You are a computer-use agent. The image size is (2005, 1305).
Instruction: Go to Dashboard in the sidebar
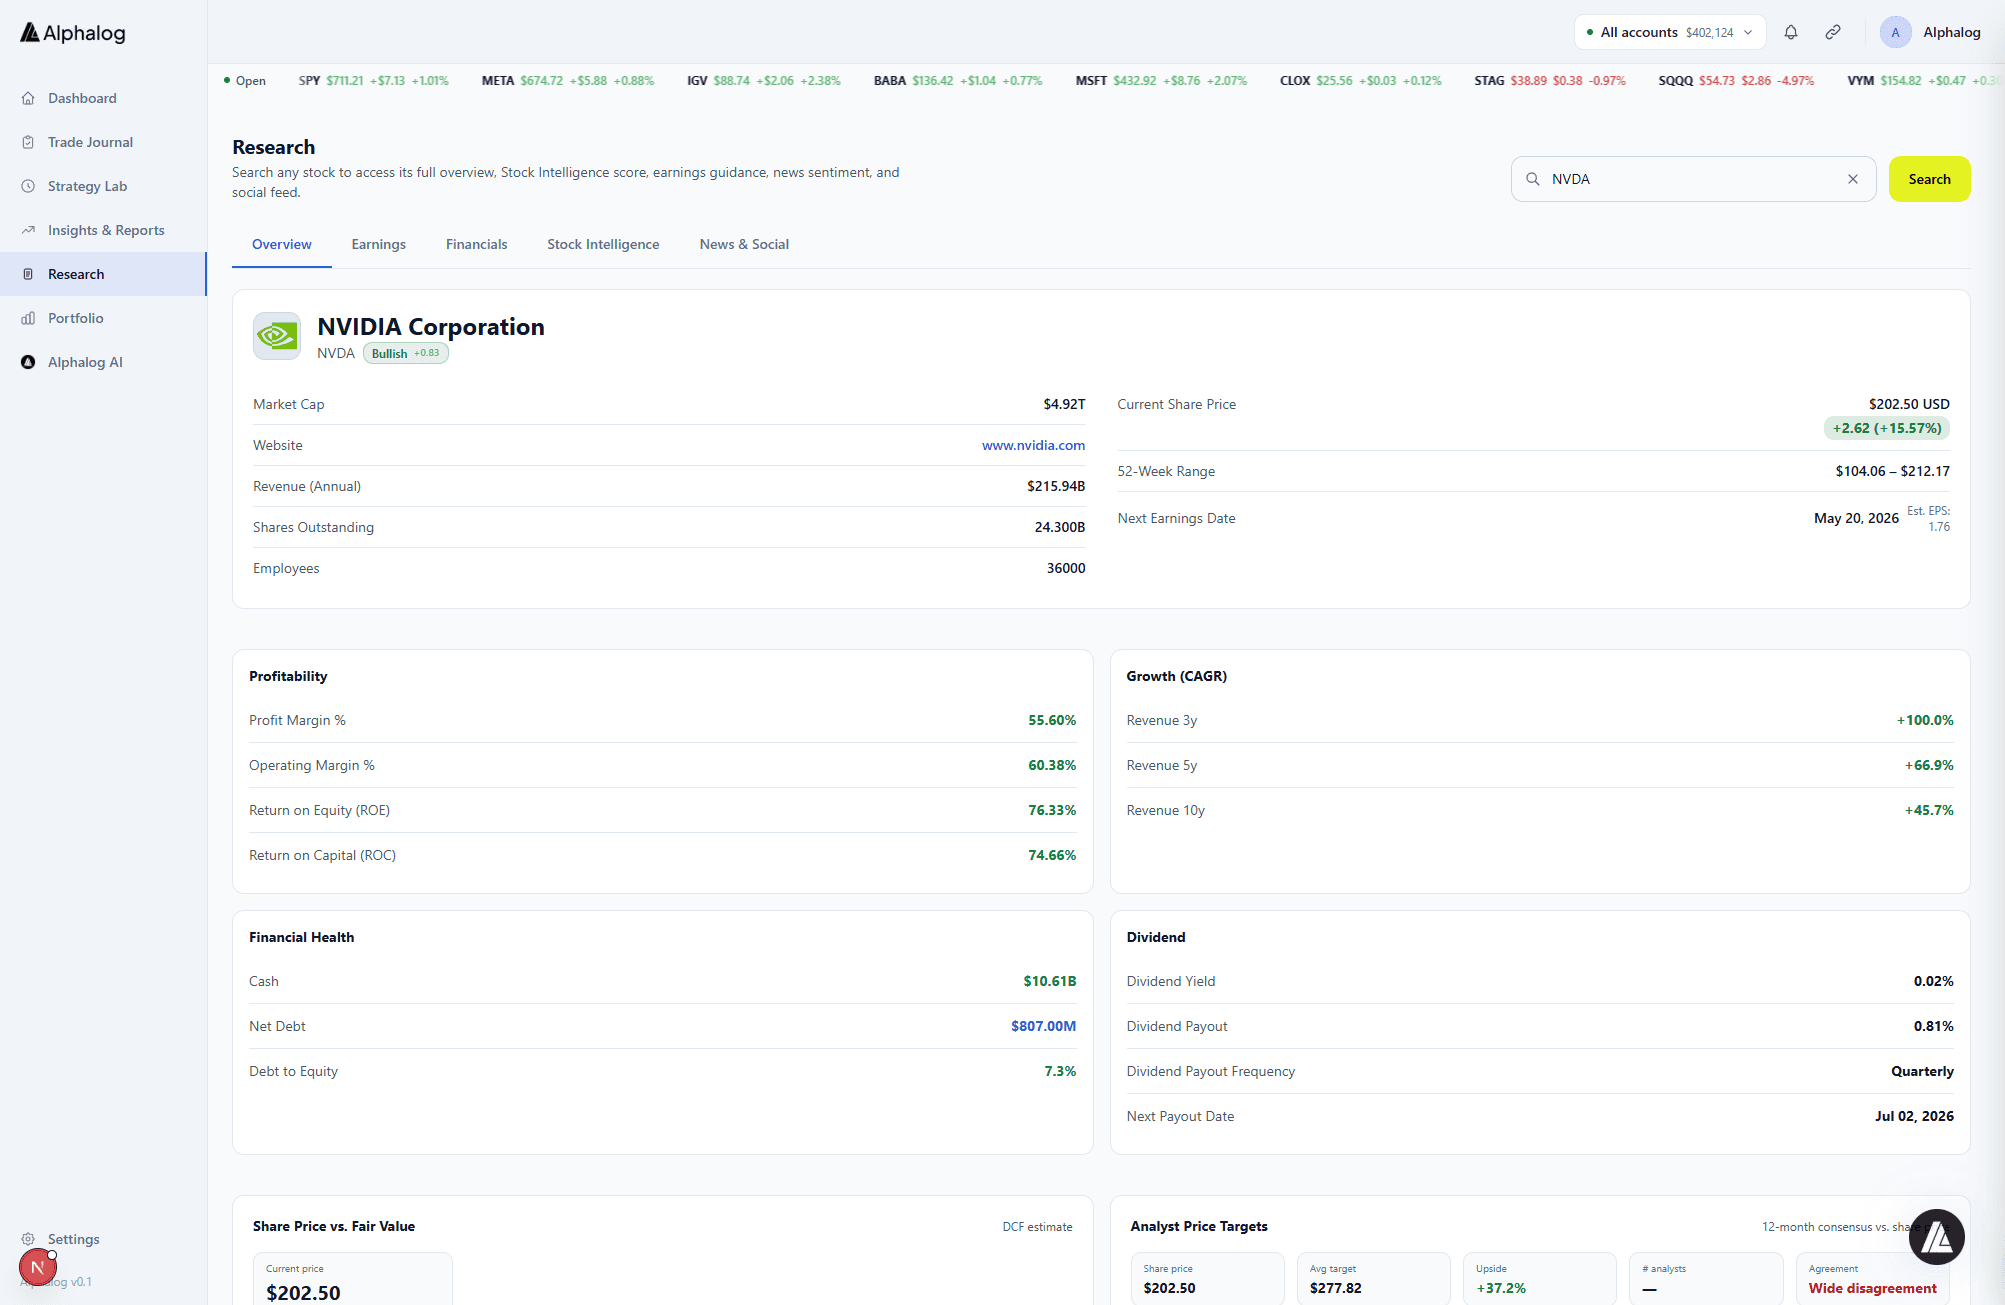pos(103,98)
